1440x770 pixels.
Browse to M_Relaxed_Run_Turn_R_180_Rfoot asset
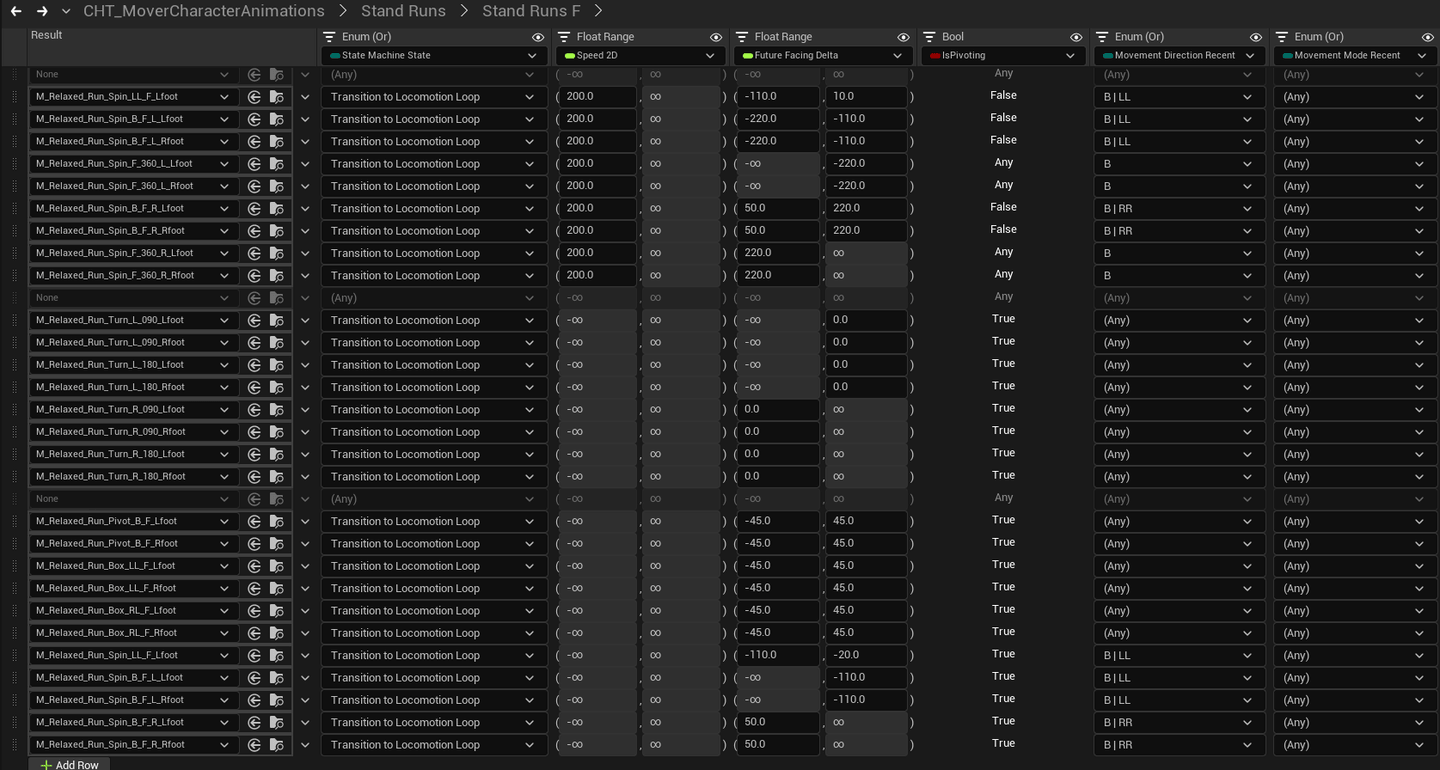coord(277,477)
